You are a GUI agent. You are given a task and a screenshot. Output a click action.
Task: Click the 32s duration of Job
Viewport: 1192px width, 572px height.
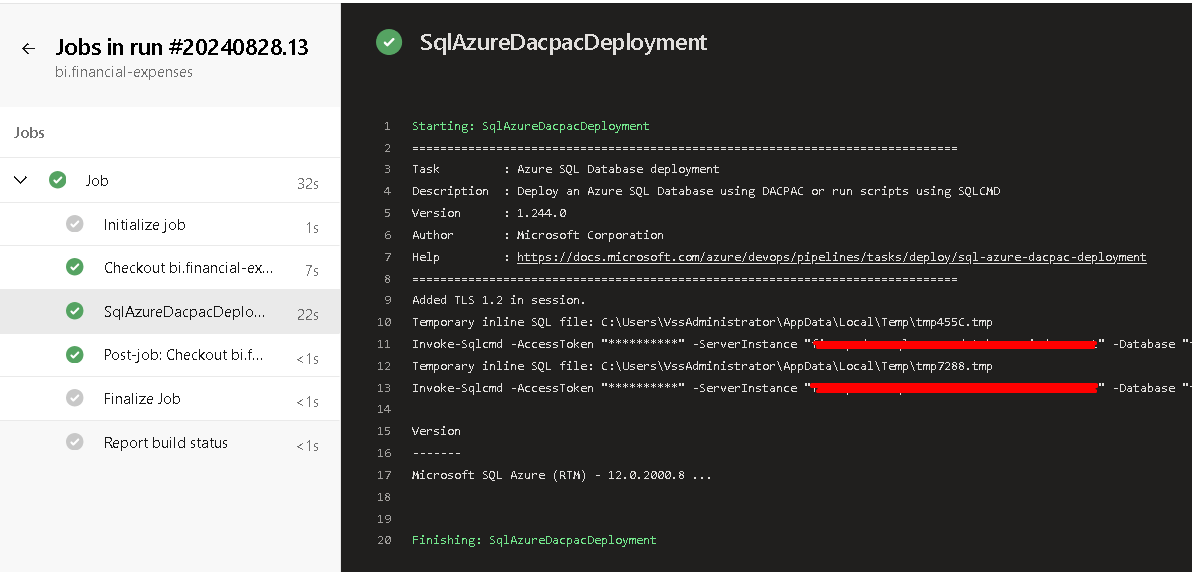click(x=307, y=183)
